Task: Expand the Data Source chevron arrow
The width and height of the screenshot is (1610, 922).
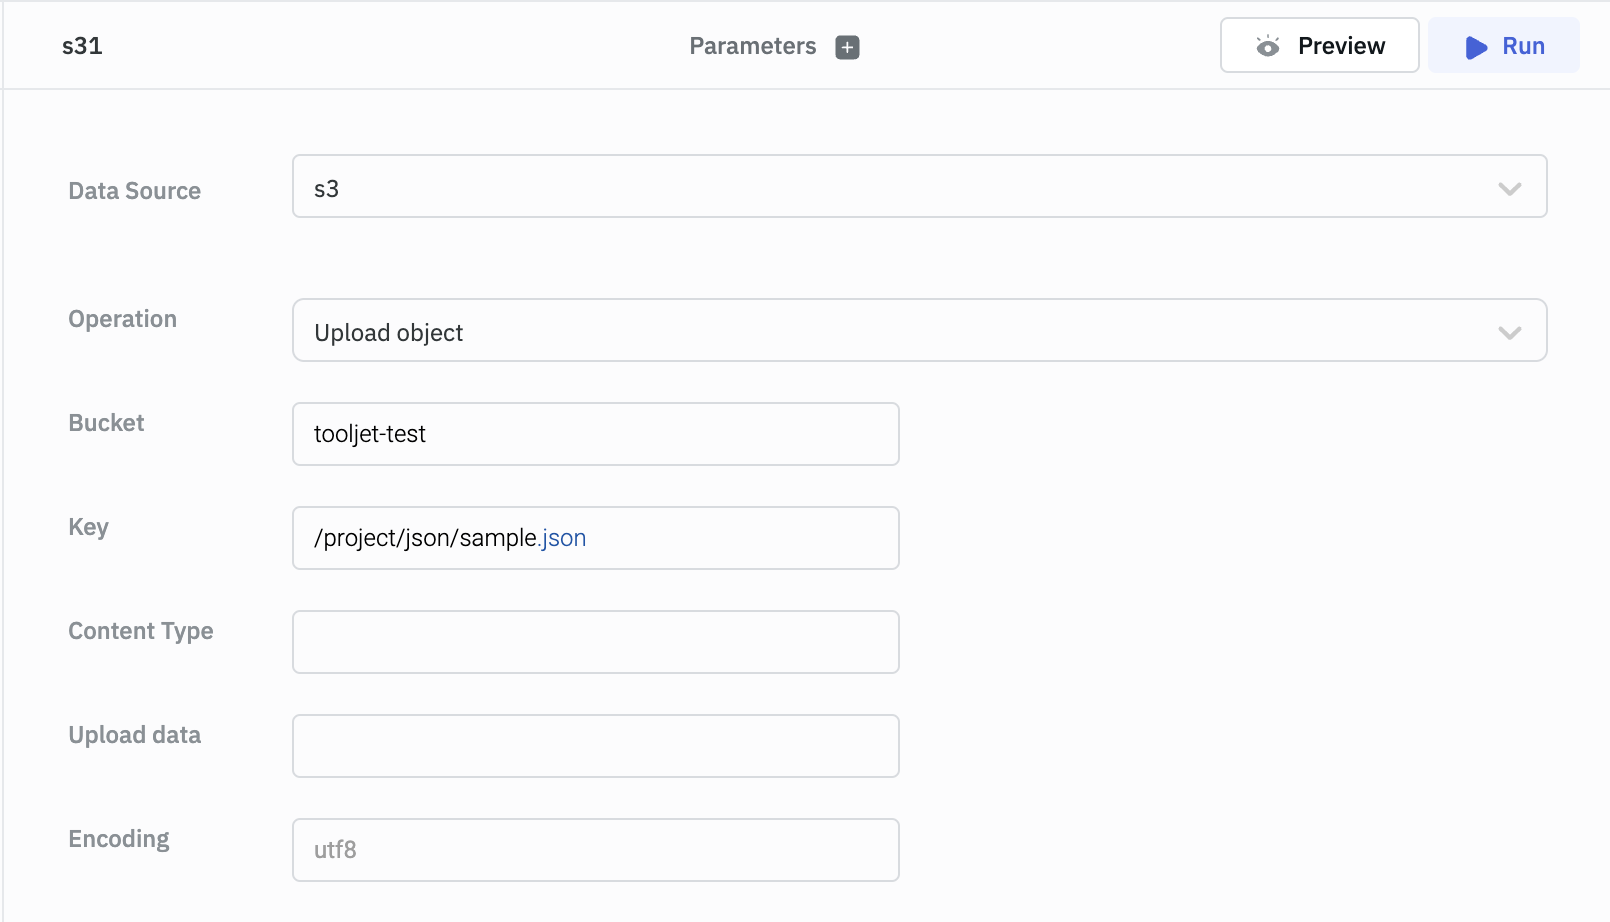Action: (x=1509, y=188)
